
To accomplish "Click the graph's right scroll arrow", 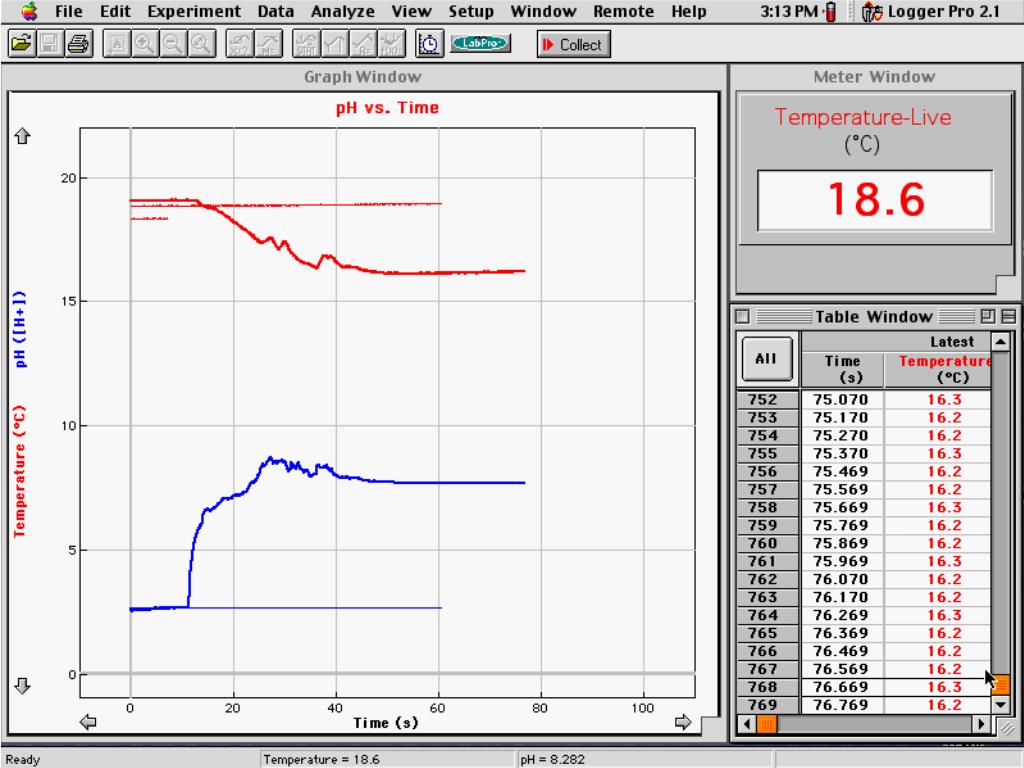I will point(683,722).
